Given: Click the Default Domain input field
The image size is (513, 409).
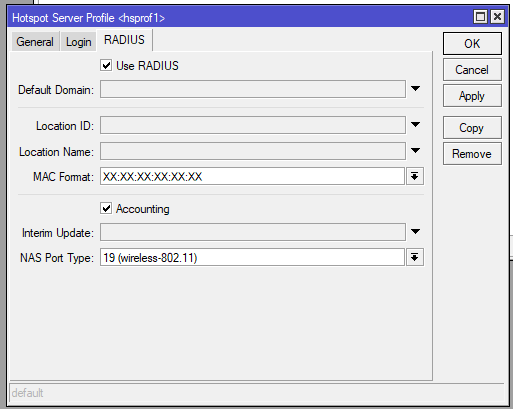Looking at the screenshot, I should (x=253, y=89).
